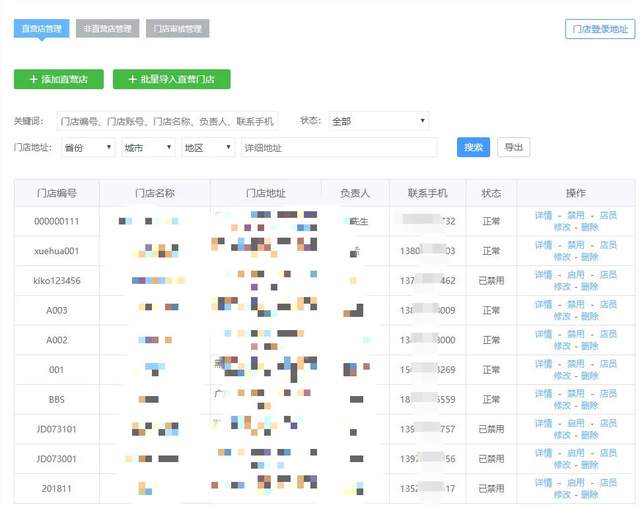Open 详情 for store JD073001

pyautogui.click(x=543, y=453)
